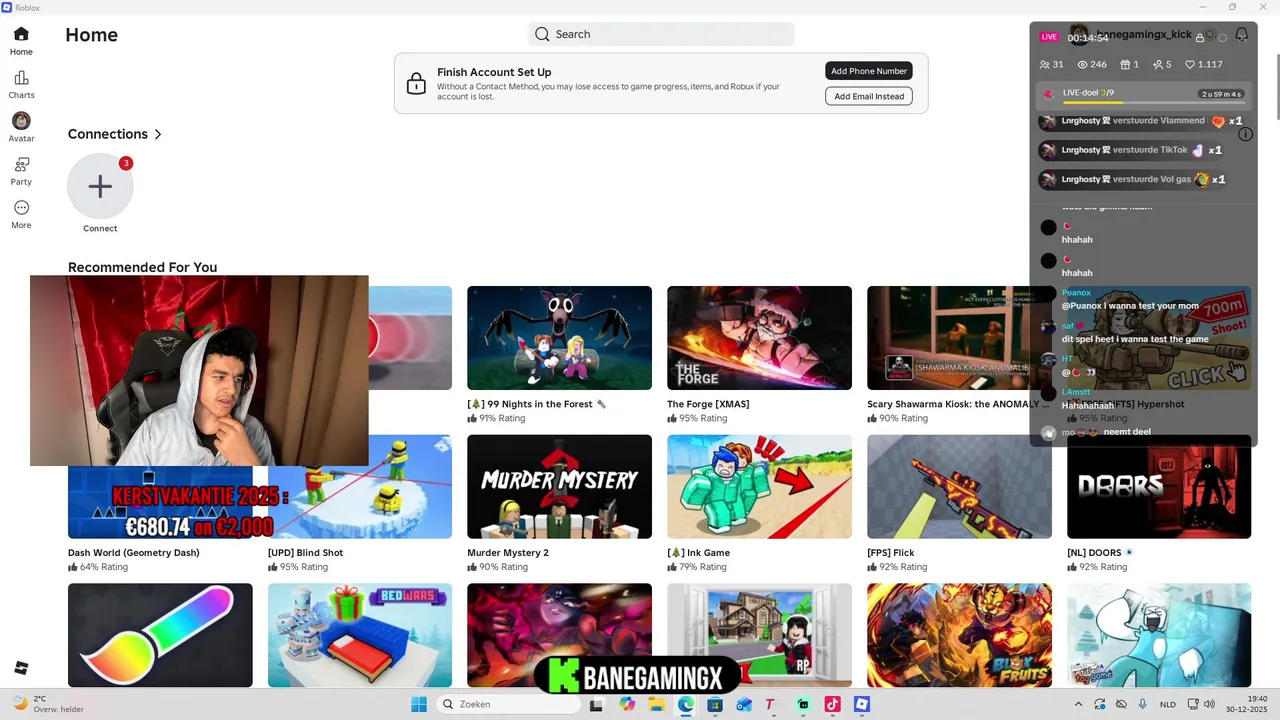This screenshot has height=720, width=1280.
Task: Switch to Microsoft Edge on taskbar
Action: [x=686, y=704]
